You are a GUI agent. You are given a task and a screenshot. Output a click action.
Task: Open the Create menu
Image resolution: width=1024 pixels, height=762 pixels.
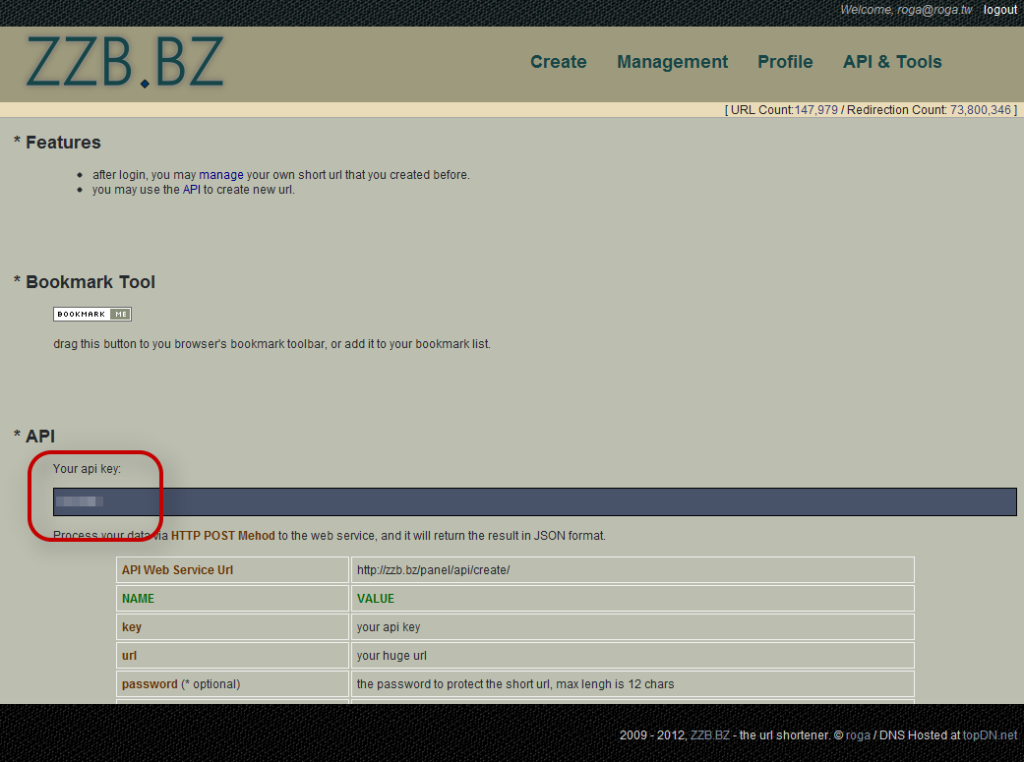click(x=558, y=62)
